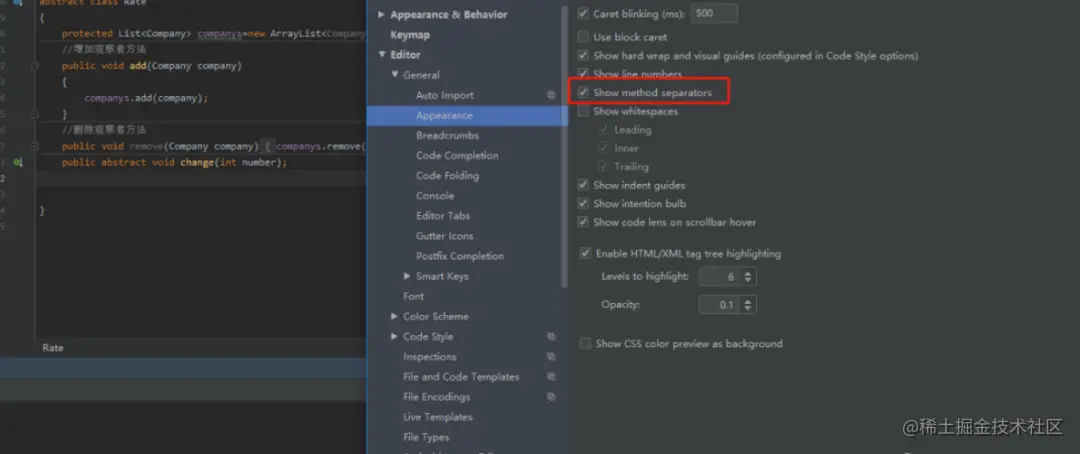The width and height of the screenshot is (1080, 454).
Task: Select Postfix Completion entry
Action: (x=460, y=256)
